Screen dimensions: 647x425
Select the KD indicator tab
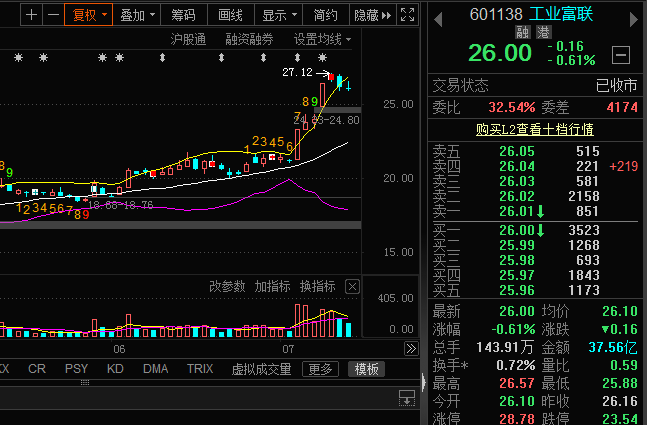tap(115, 369)
